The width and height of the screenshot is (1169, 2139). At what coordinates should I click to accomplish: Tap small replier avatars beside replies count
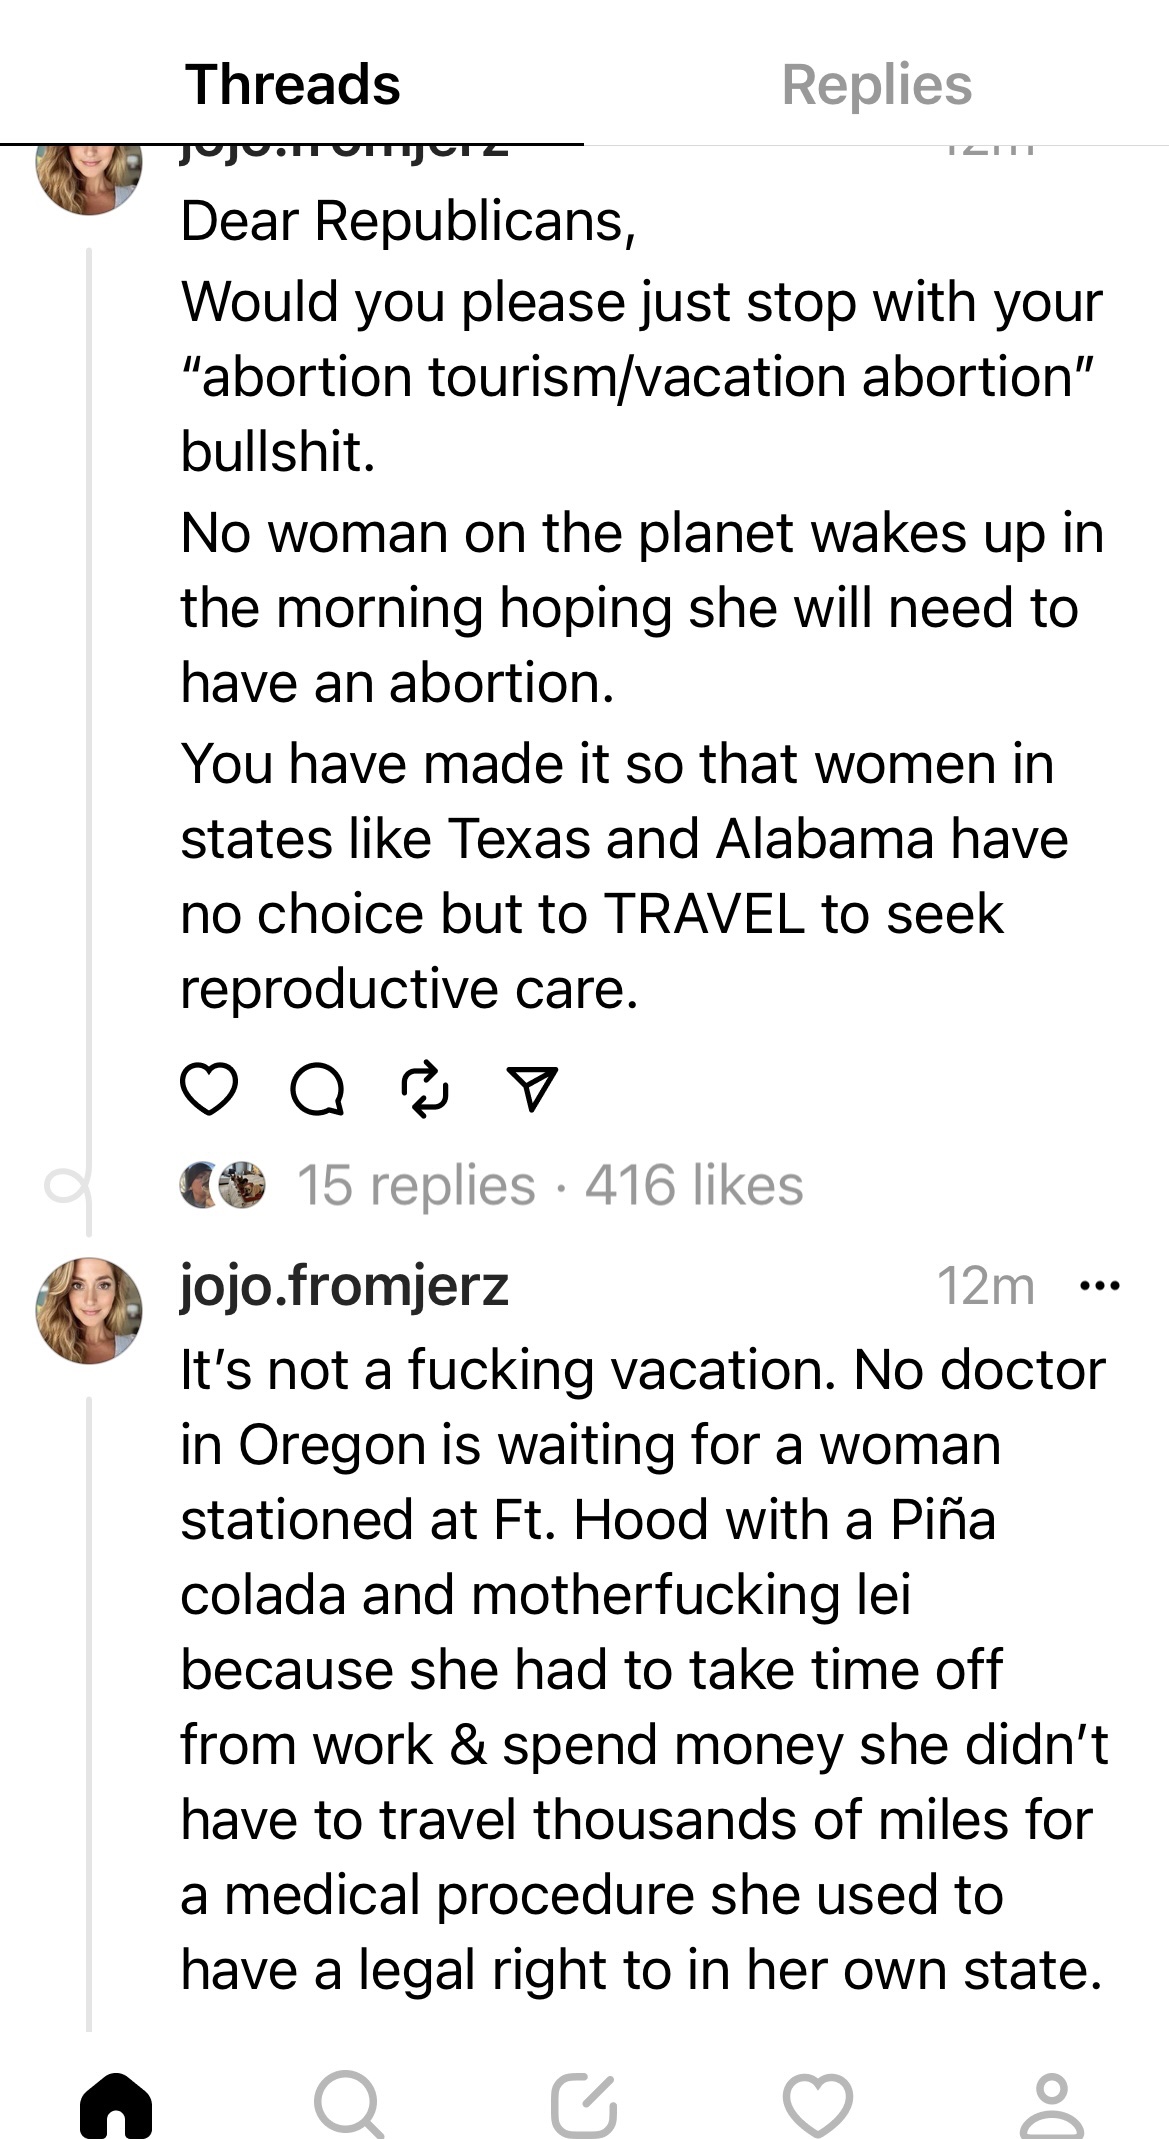(x=222, y=1186)
